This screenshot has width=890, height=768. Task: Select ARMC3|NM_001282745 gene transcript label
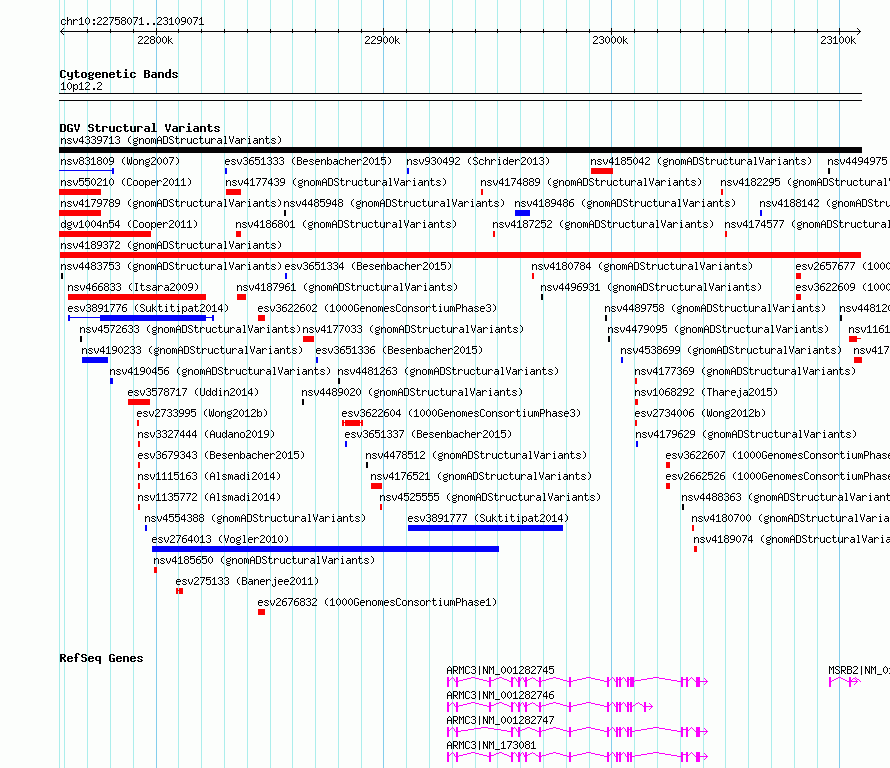(x=500, y=670)
